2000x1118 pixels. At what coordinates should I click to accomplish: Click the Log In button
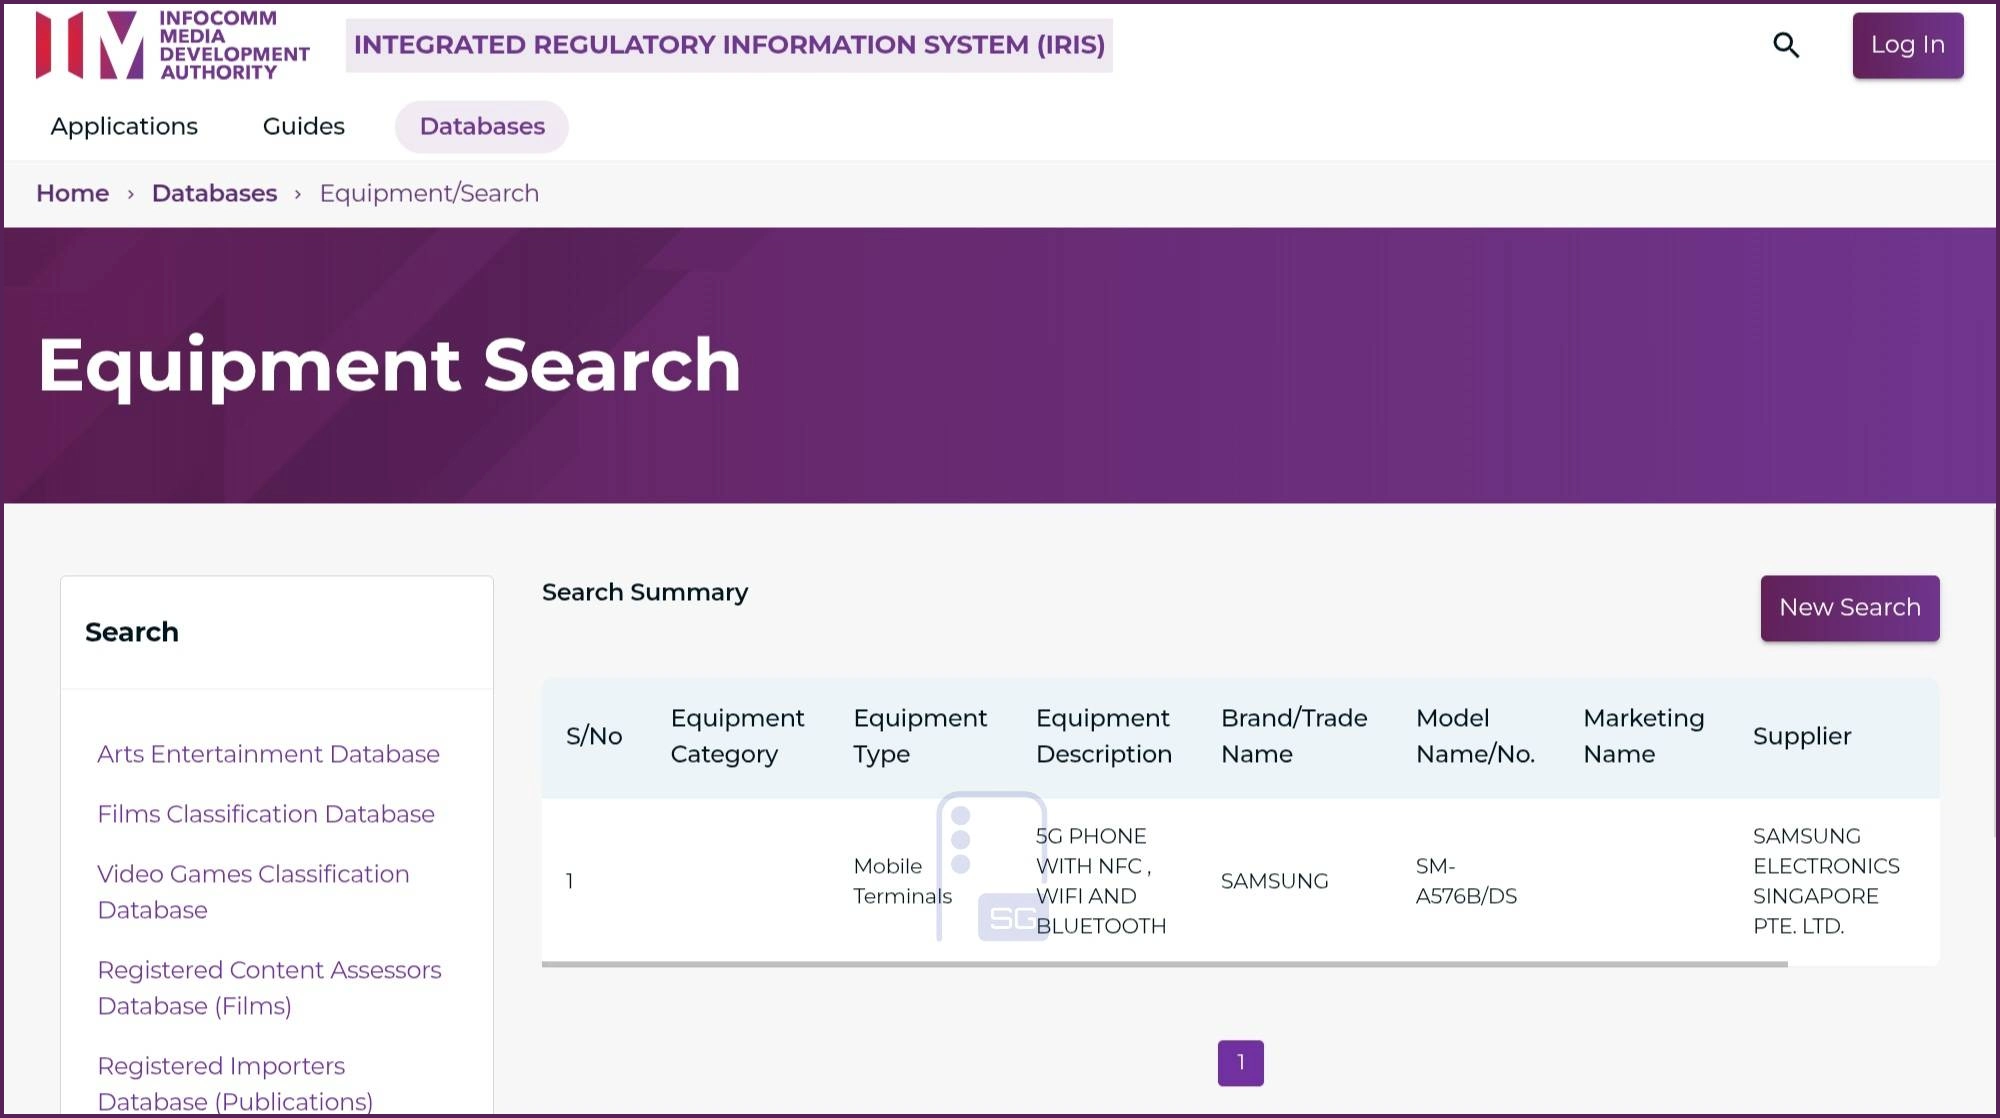coord(1907,45)
